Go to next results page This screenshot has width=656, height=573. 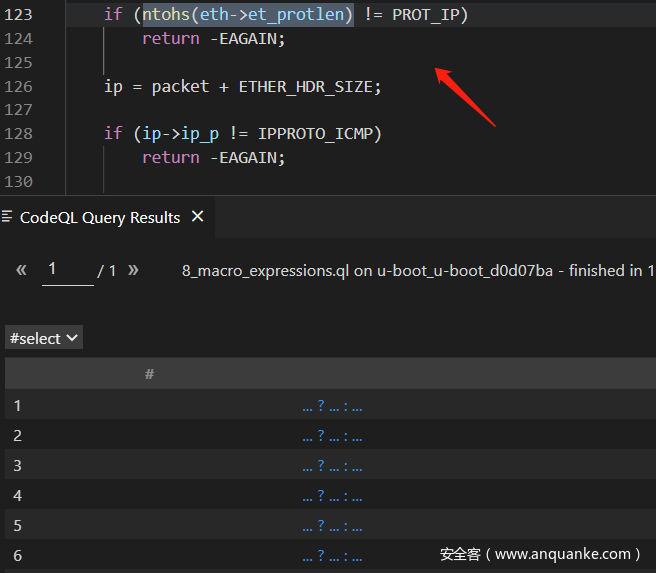[133, 270]
